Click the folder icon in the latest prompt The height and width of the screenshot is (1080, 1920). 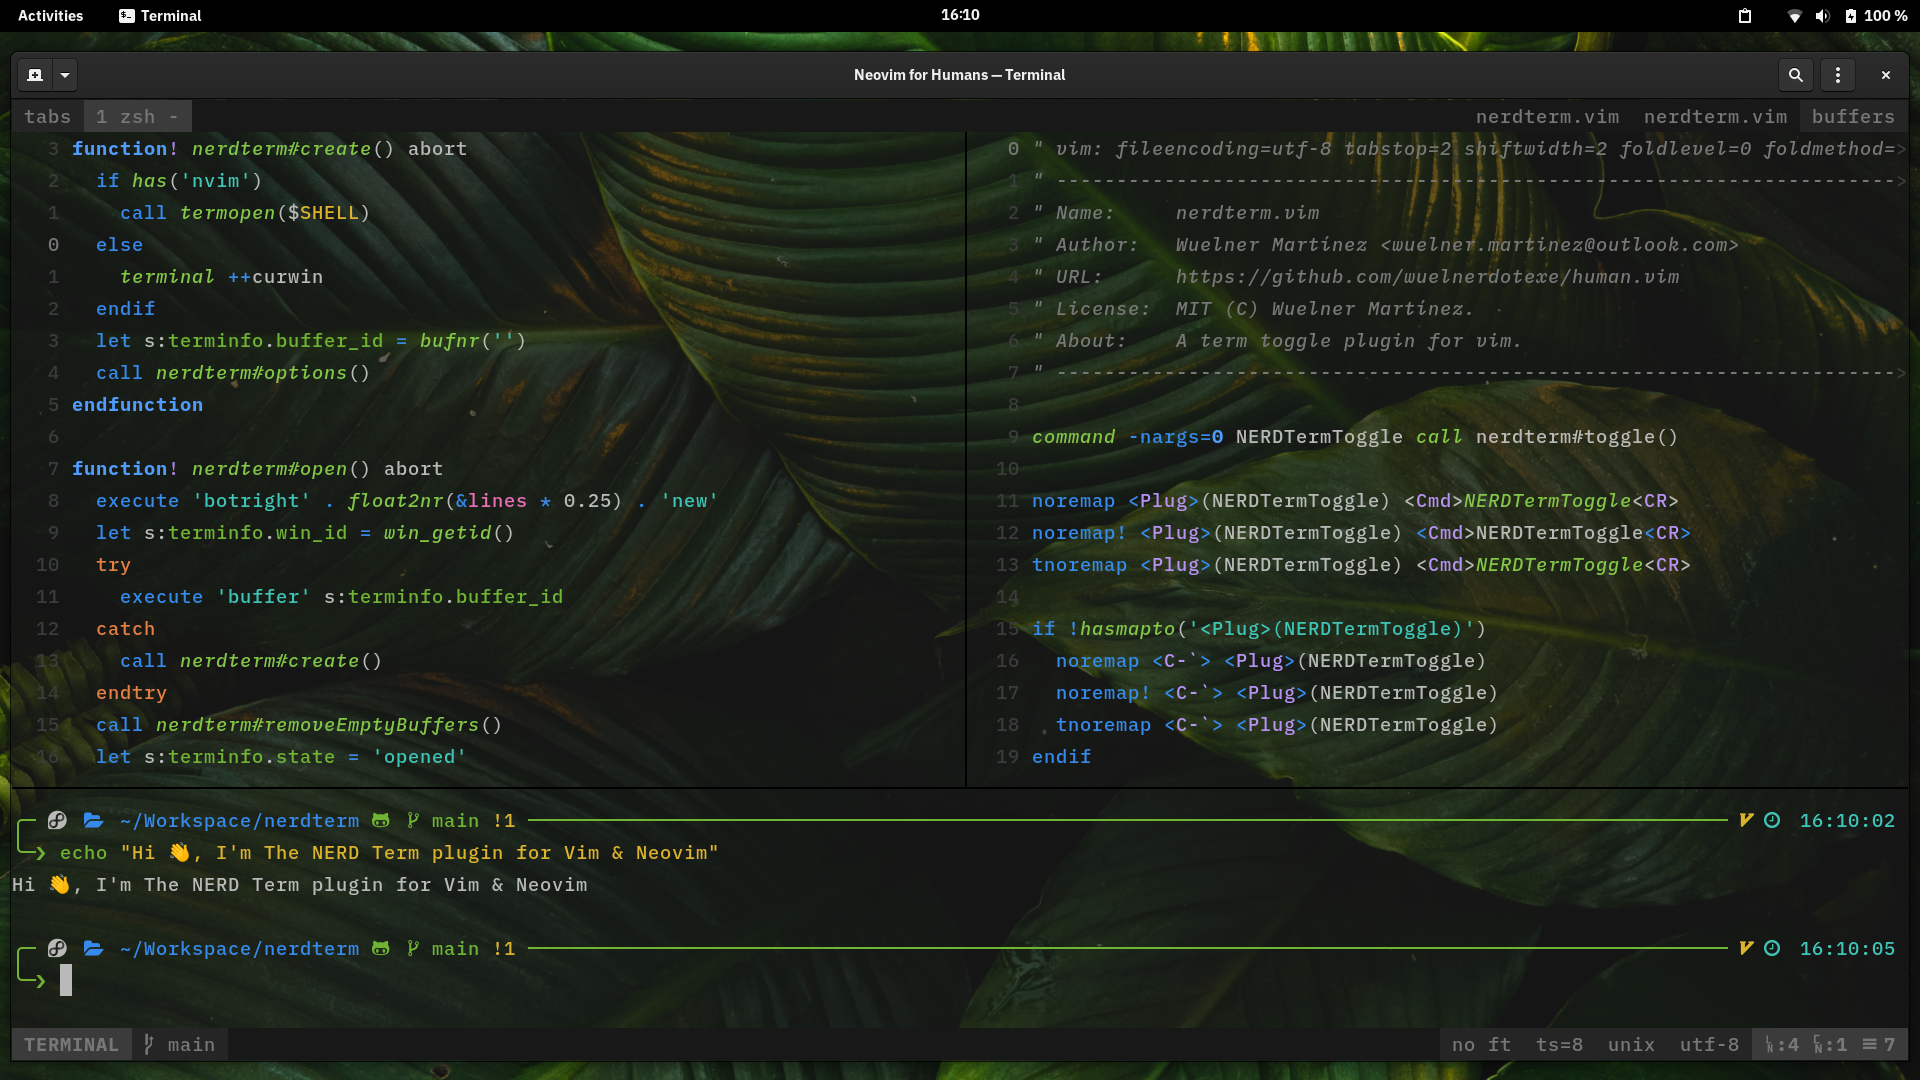click(x=93, y=948)
